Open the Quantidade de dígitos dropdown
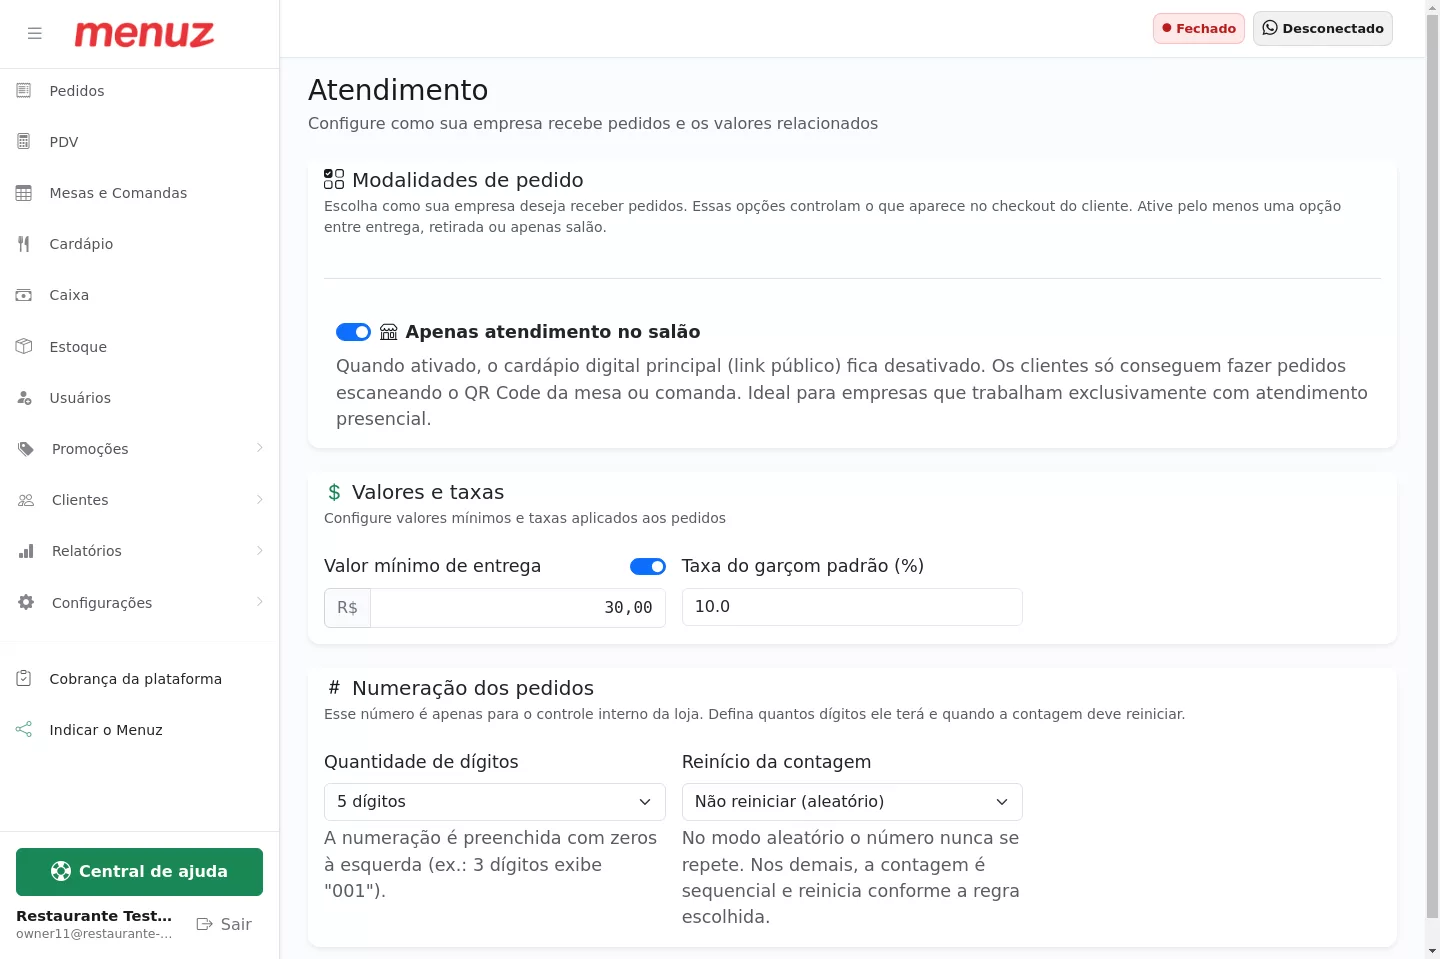The height and width of the screenshot is (959, 1440). (495, 802)
